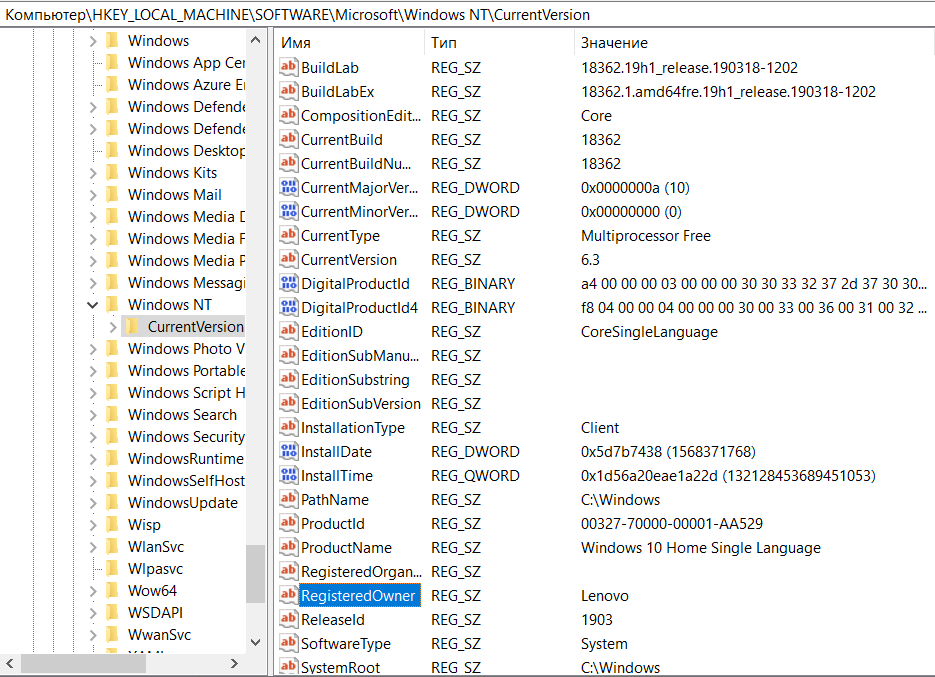Click the Multiprocessor Free value data
The width and height of the screenshot is (935, 677).
pos(645,236)
